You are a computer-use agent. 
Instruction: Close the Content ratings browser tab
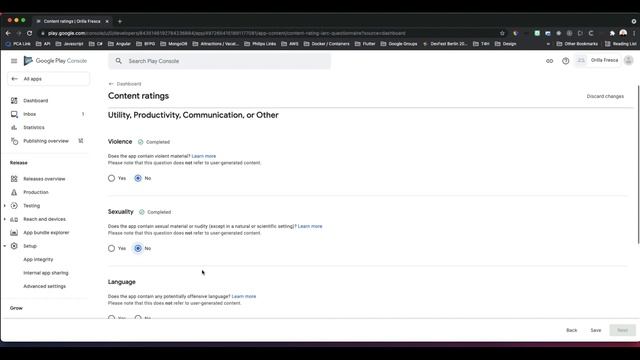pos(107,21)
